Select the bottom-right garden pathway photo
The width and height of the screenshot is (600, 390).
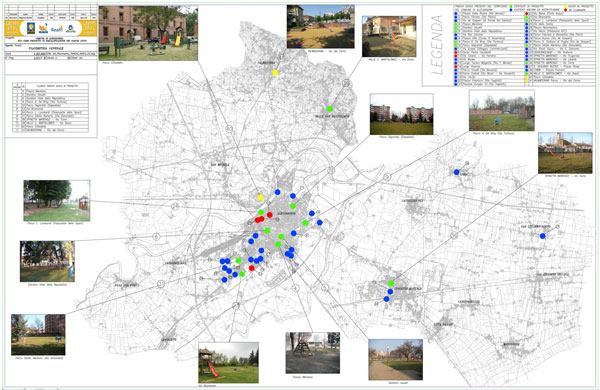(396, 359)
